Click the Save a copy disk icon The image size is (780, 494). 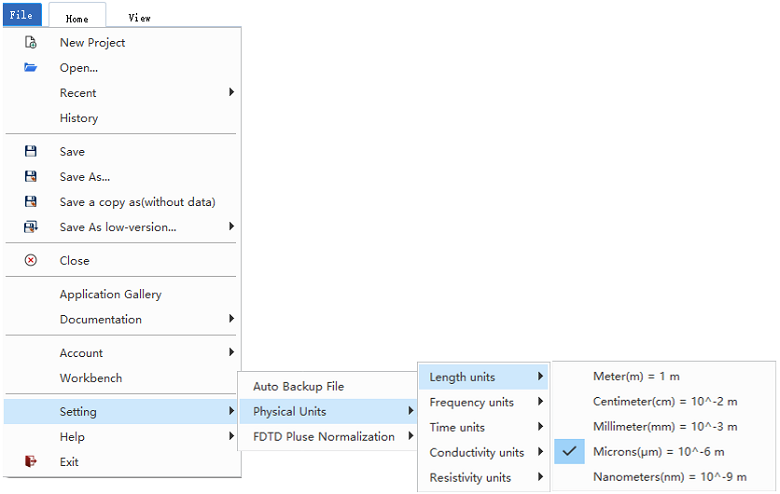tap(31, 201)
